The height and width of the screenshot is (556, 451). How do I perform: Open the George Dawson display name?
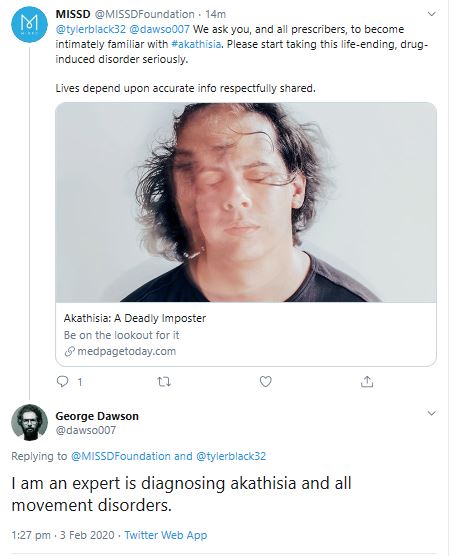pyautogui.click(x=97, y=416)
